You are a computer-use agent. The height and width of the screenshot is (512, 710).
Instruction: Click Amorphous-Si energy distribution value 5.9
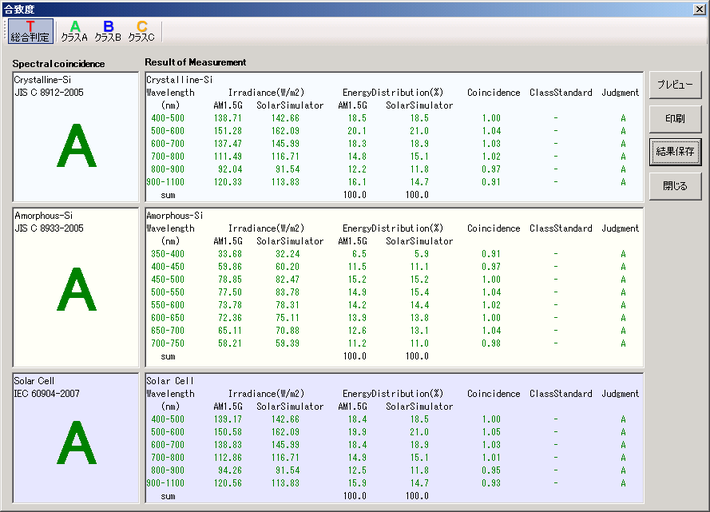pos(422,254)
